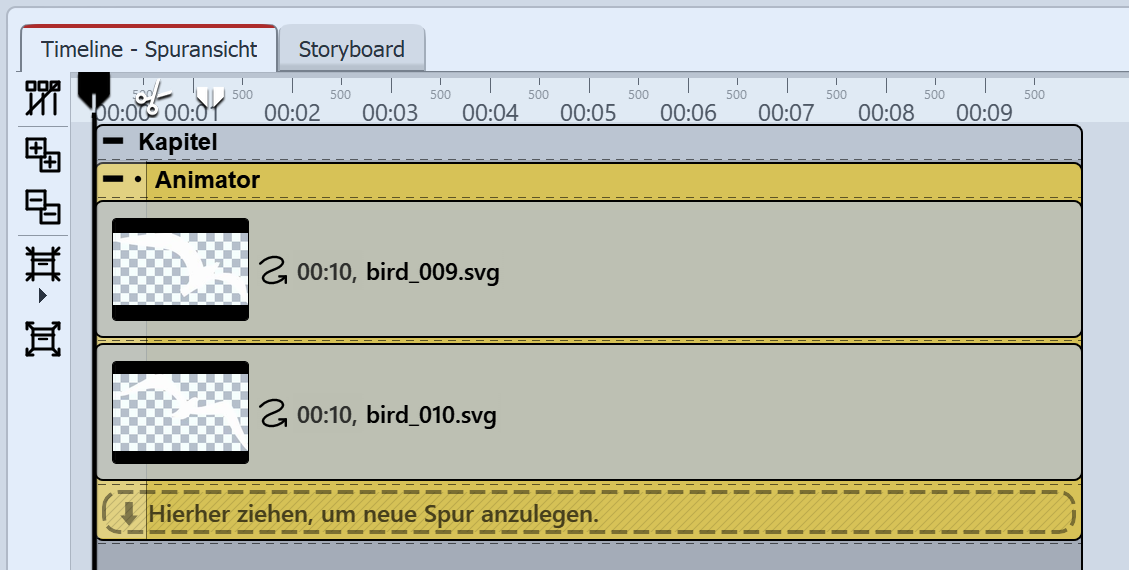Click the zoom-in-to-selection icon above small arrow

pyautogui.click(x=43, y=264)
